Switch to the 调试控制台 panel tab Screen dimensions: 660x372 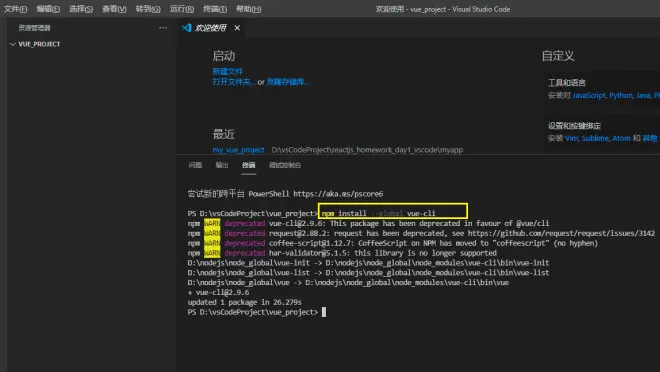pos(285,165)
